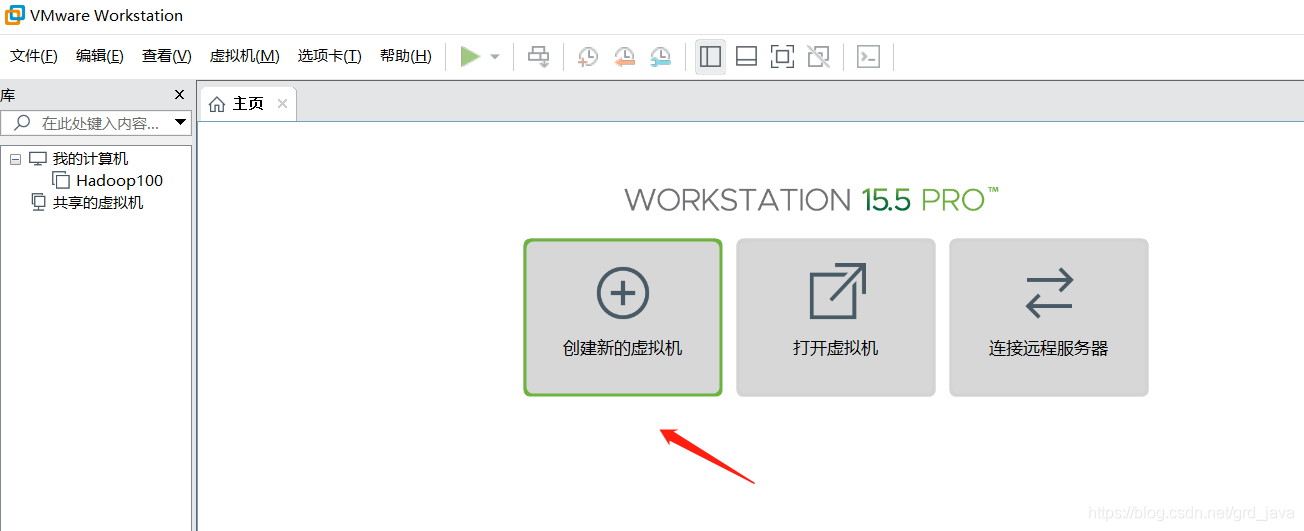Click the computer icon beside 我的计算机
1304x531 pixels.
tap(38, 159)
